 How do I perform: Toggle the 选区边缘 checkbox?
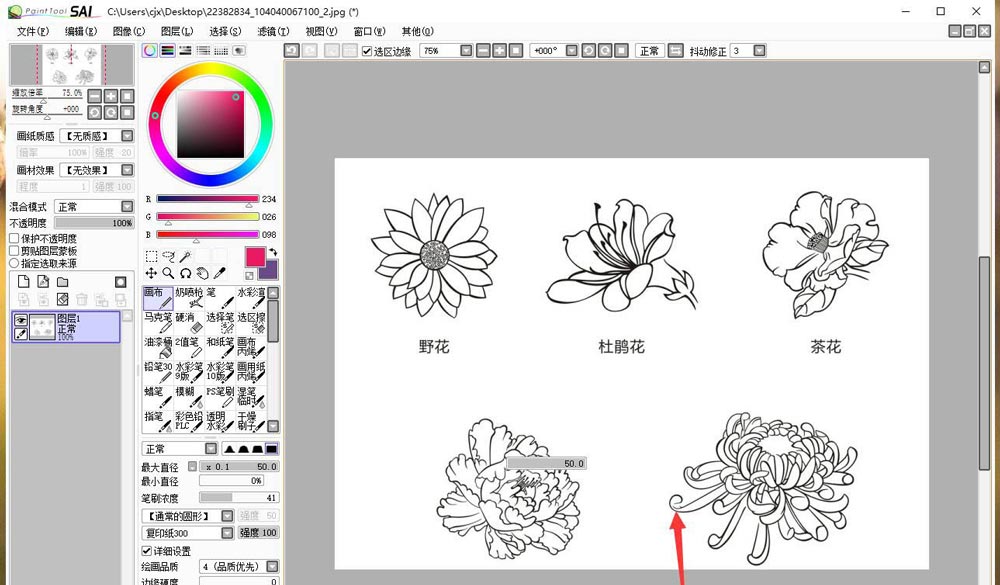[367, 51]
